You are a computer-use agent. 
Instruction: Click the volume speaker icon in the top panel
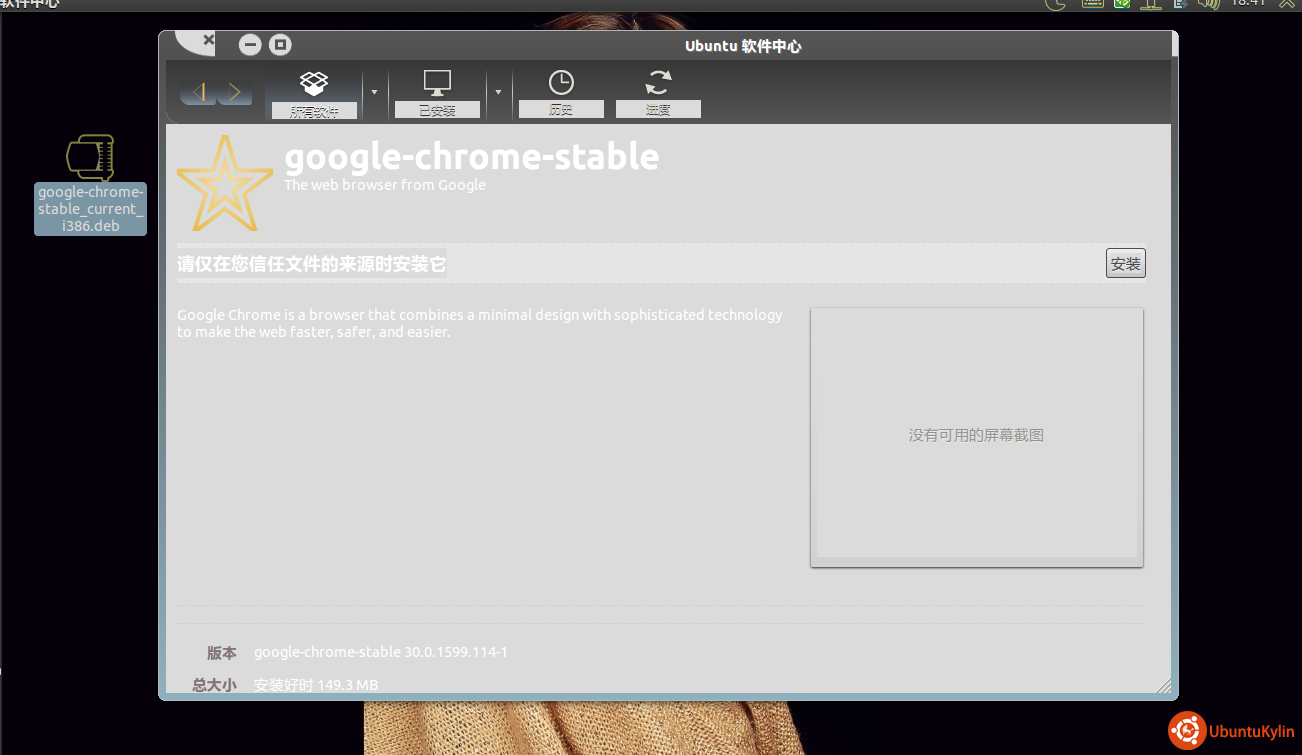pos(1208,3)
